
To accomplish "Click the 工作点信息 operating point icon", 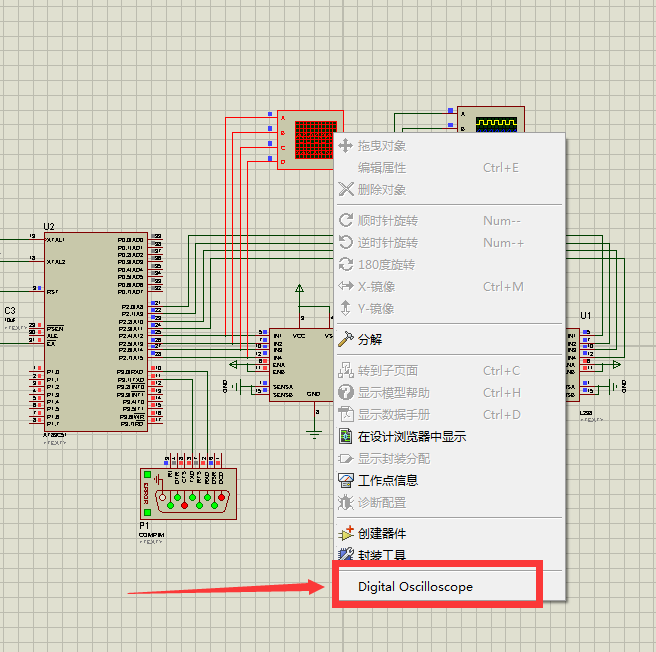I will 347,481.
